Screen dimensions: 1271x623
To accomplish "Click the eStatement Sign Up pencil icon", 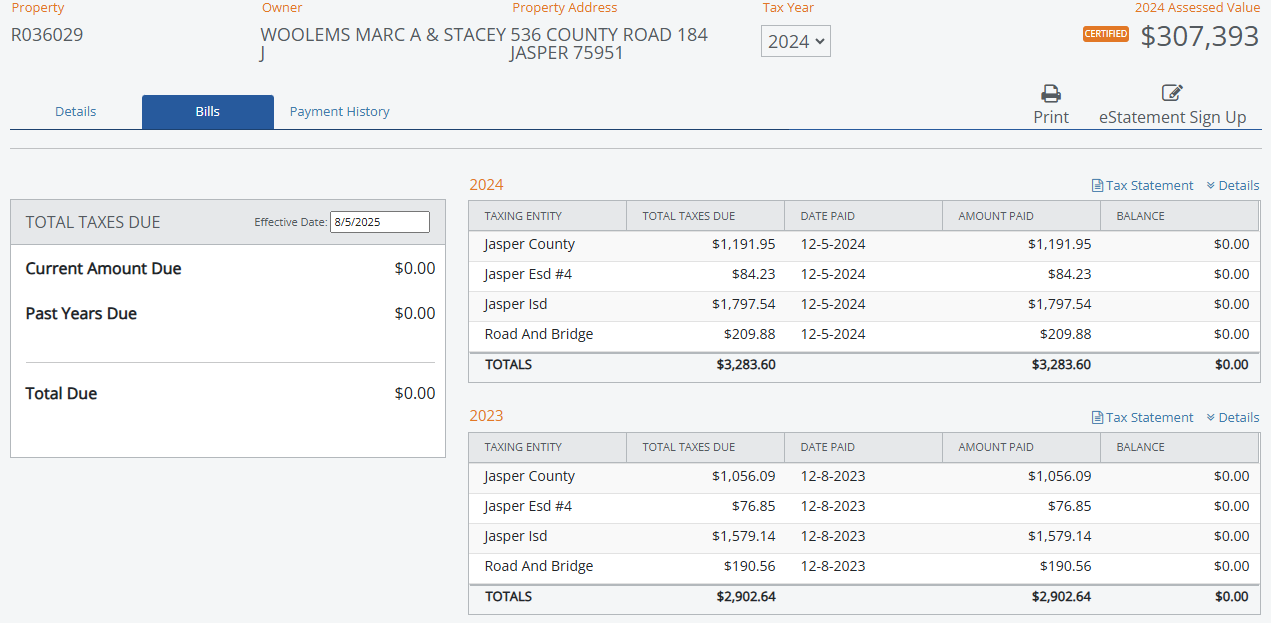I will (1172, 93).
